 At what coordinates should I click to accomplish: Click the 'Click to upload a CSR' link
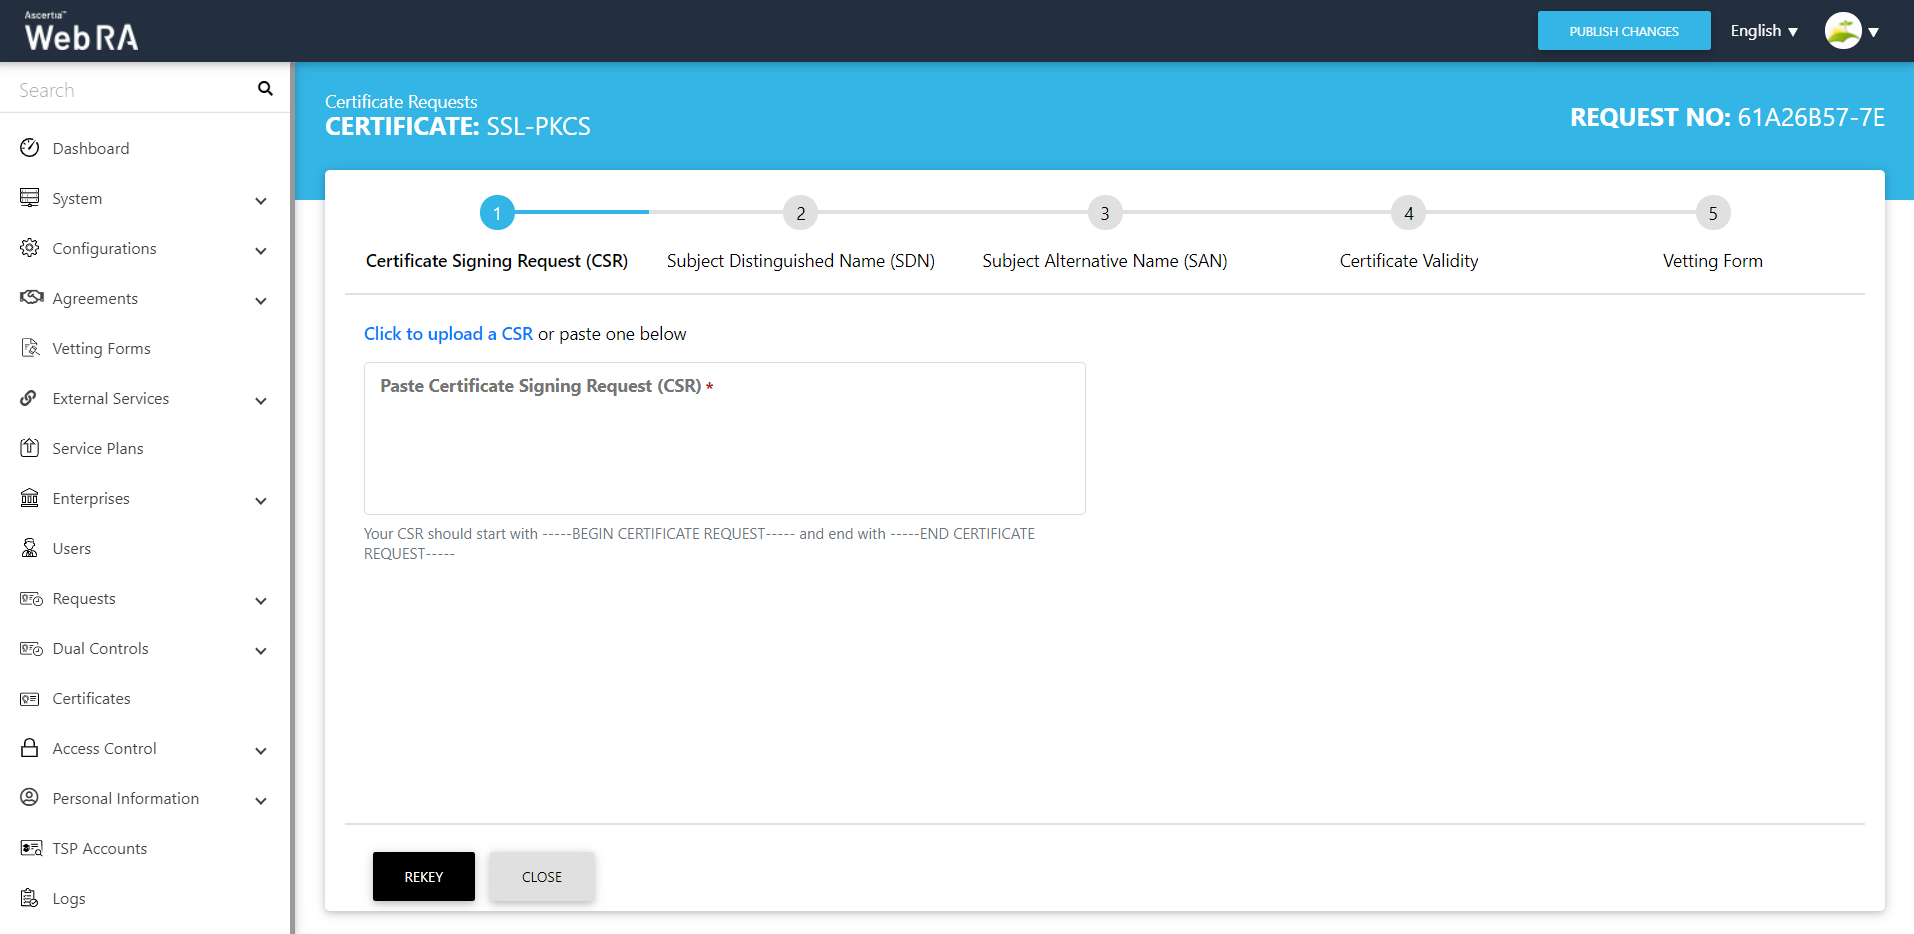tap(448, 334)
